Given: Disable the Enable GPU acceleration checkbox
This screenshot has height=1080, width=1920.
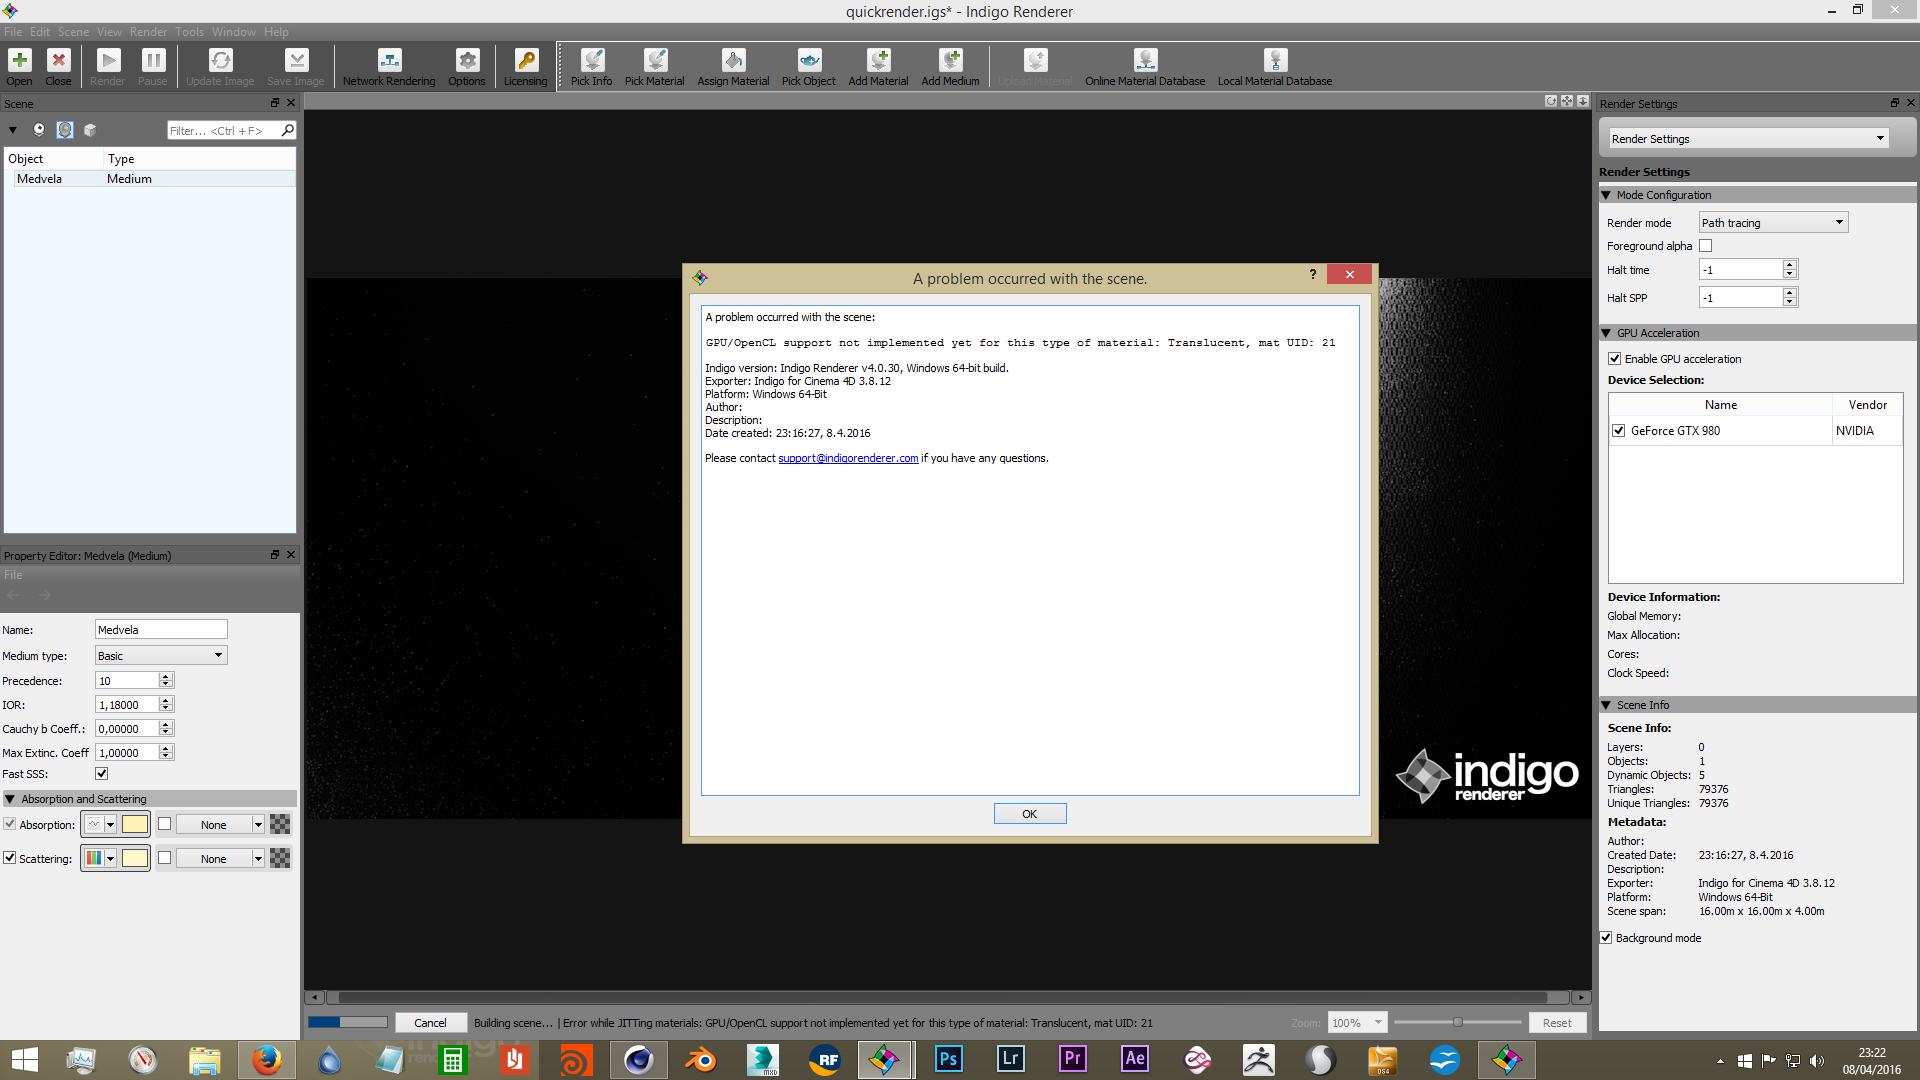Looking at the screenshot, I should 1614,359.
